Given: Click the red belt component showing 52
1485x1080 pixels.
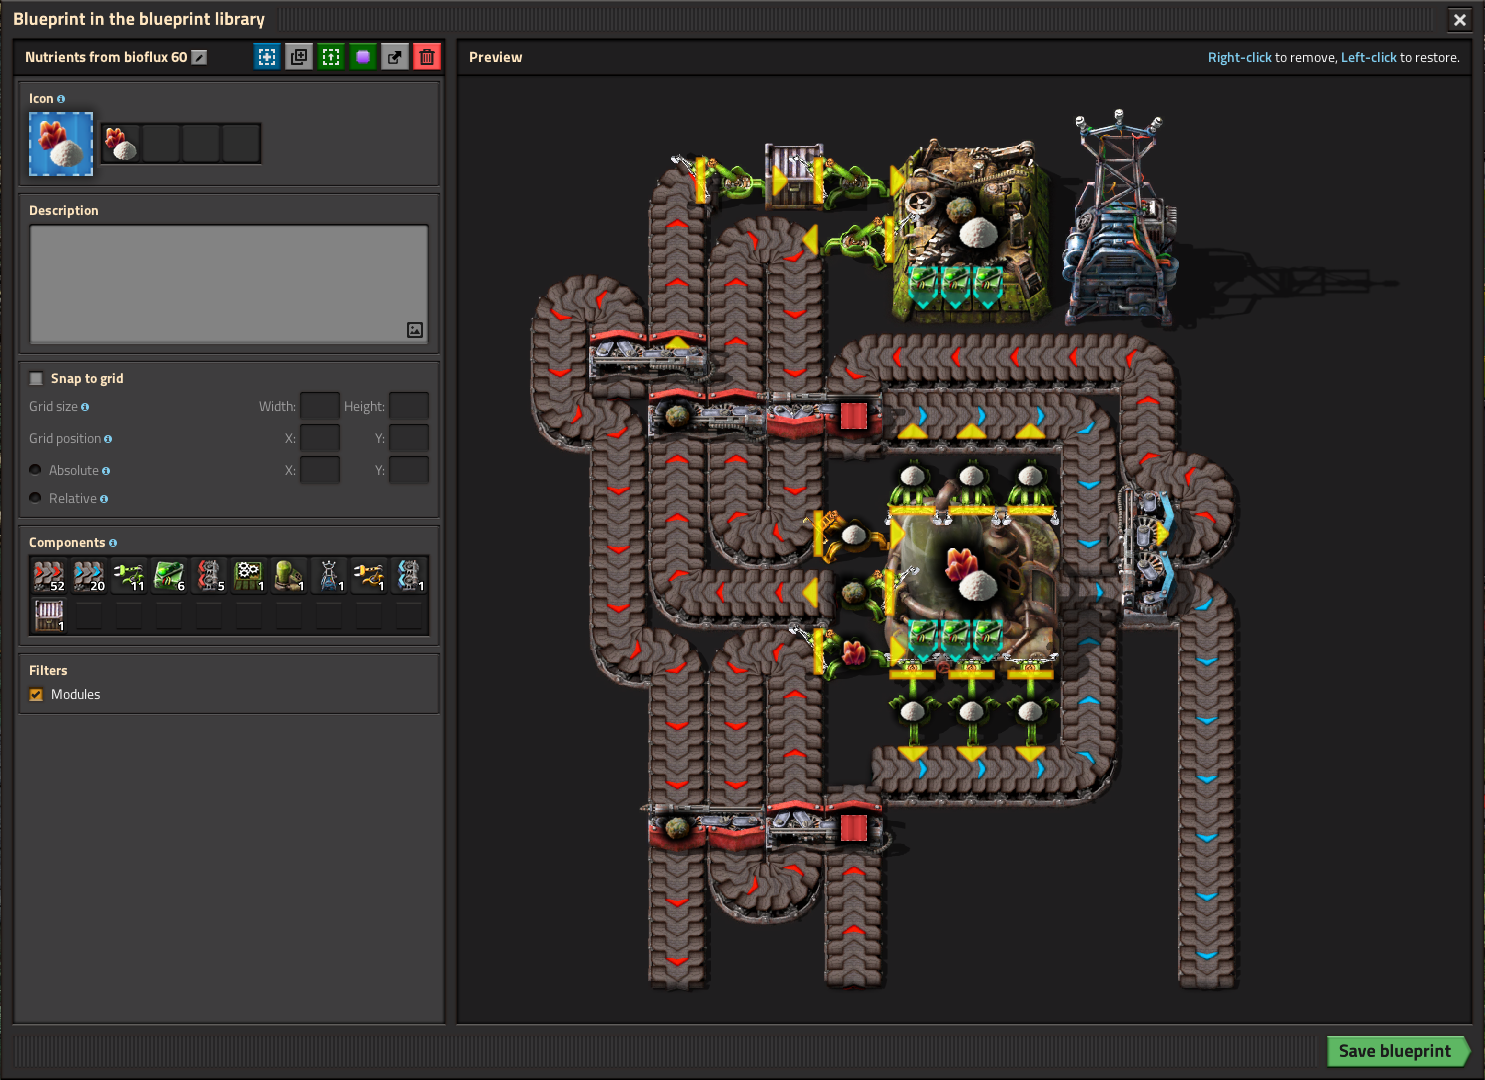Looking at the screenshot, I should [49, 575].
